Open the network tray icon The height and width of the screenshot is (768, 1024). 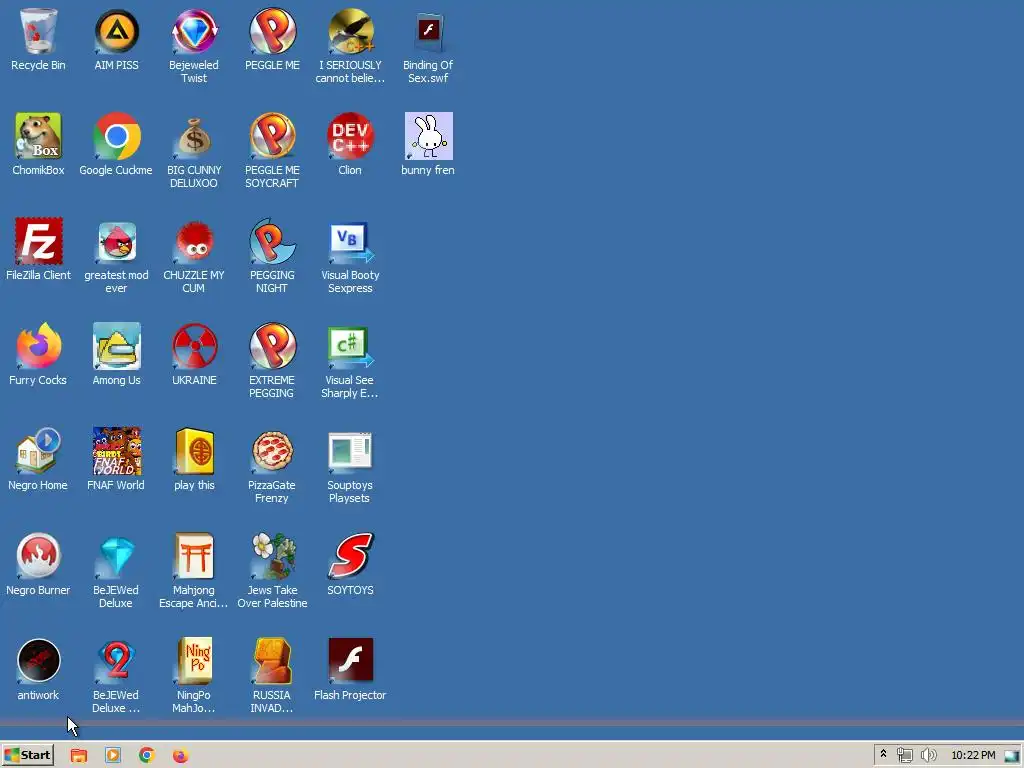pyautogui.click(x=904, y=756)
